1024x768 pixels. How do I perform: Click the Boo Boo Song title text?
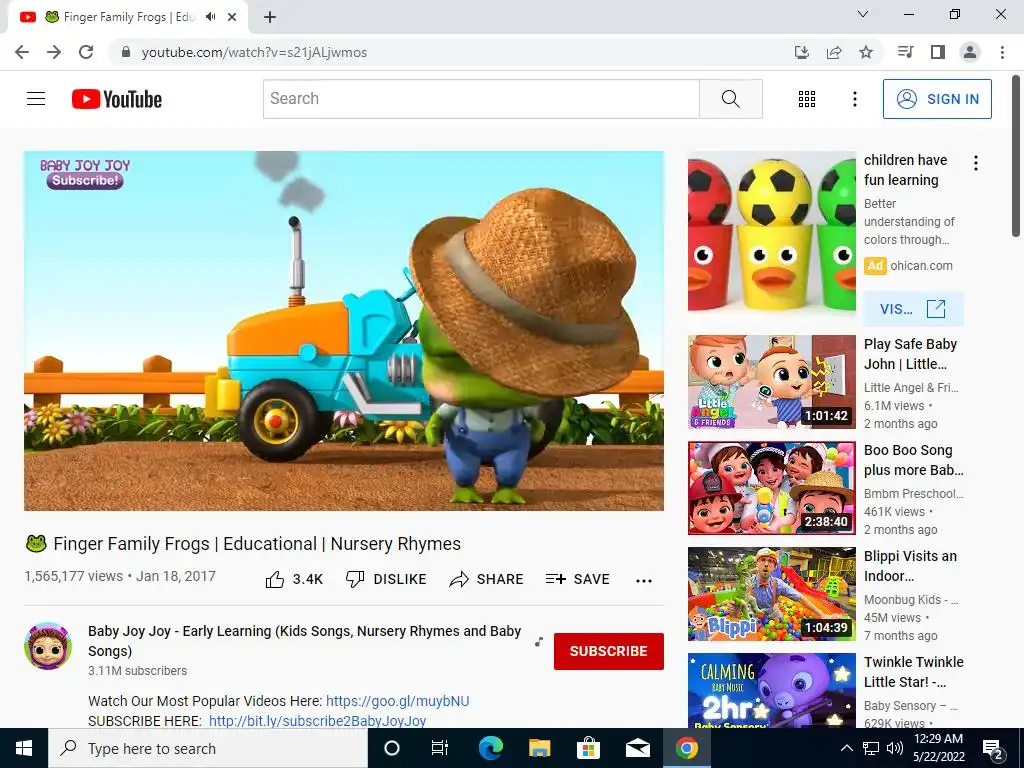914,460
